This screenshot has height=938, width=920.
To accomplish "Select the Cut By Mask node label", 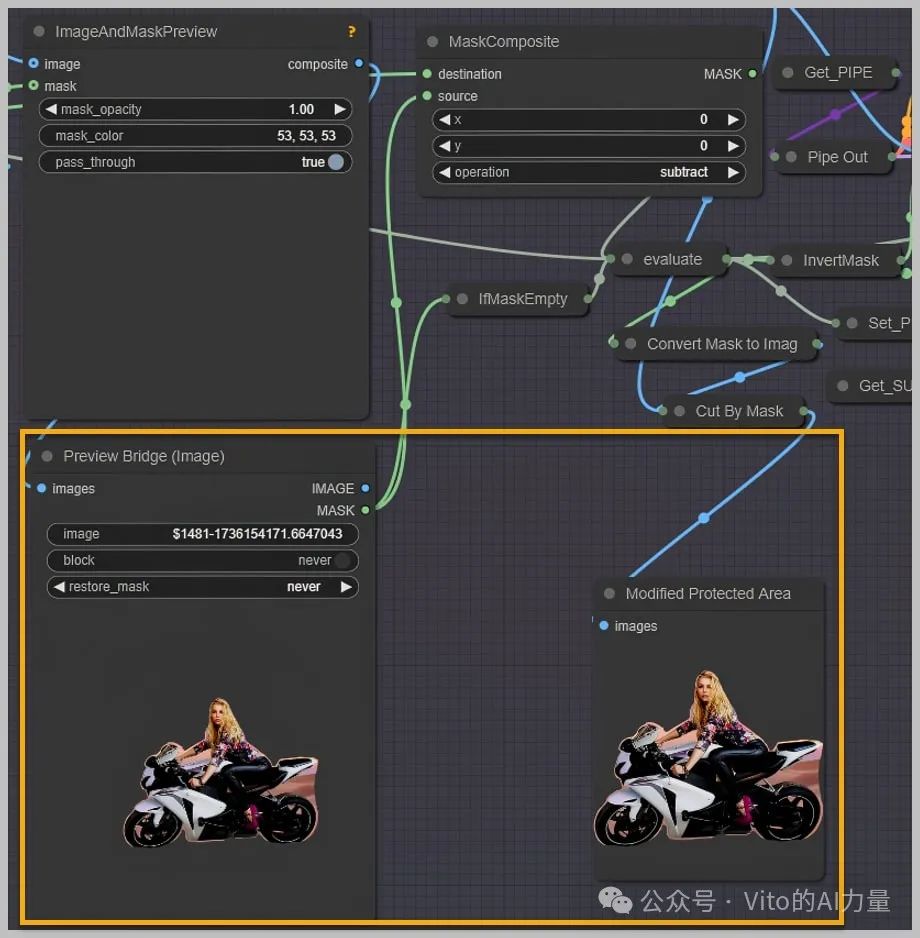I will pyautogui.click(x=739, y=411).
